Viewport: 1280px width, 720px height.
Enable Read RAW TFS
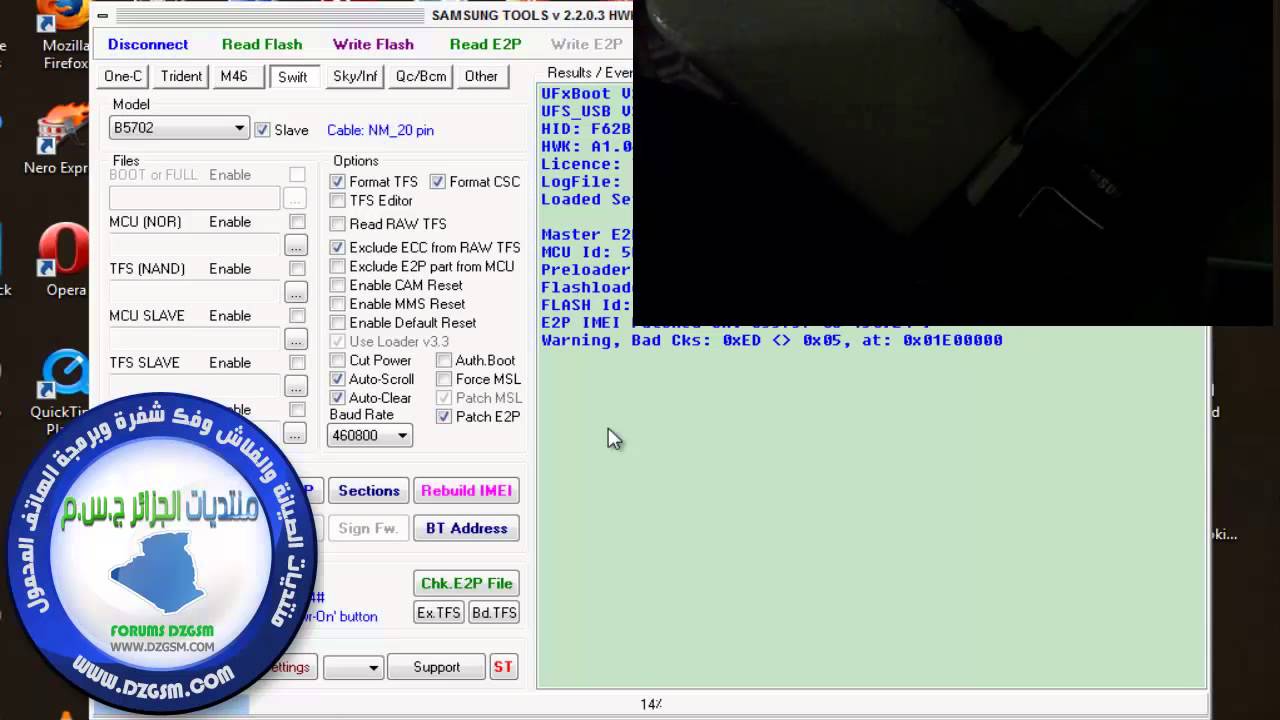337,224
